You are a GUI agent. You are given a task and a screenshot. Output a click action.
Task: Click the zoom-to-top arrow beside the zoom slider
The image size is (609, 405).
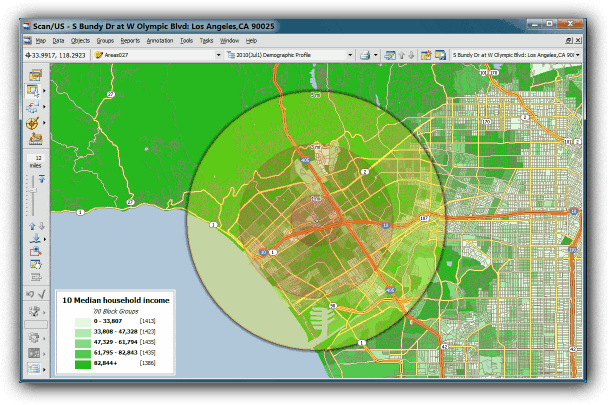click(42, 179)
